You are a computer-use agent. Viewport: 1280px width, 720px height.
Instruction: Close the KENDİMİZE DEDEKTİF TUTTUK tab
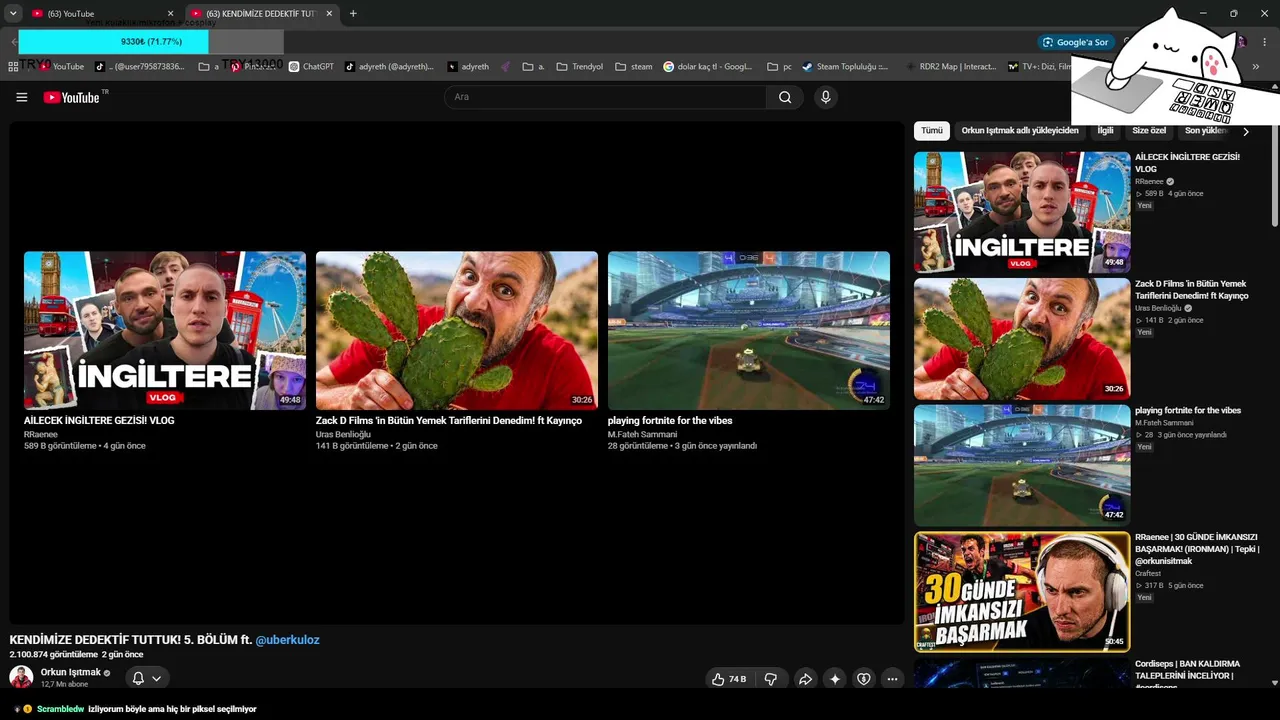tap(329, 14)
